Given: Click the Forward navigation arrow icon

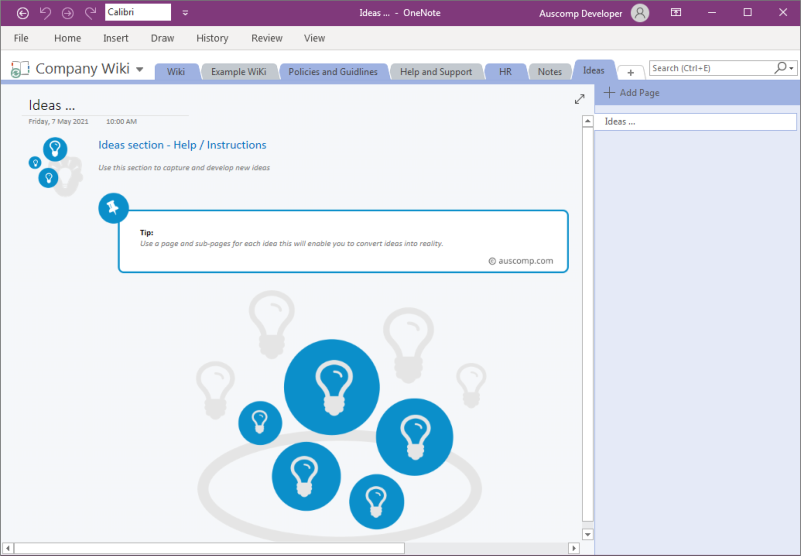Looking at the screenshot, I should [x=67, y=13].
